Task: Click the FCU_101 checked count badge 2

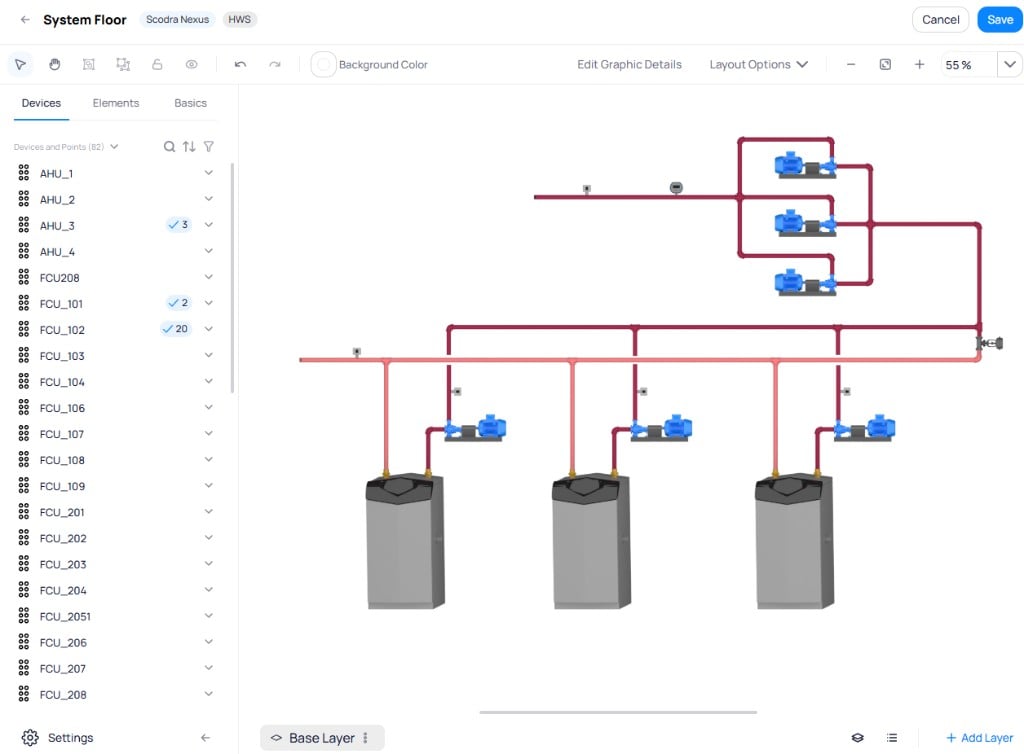Action: [178, 303]
